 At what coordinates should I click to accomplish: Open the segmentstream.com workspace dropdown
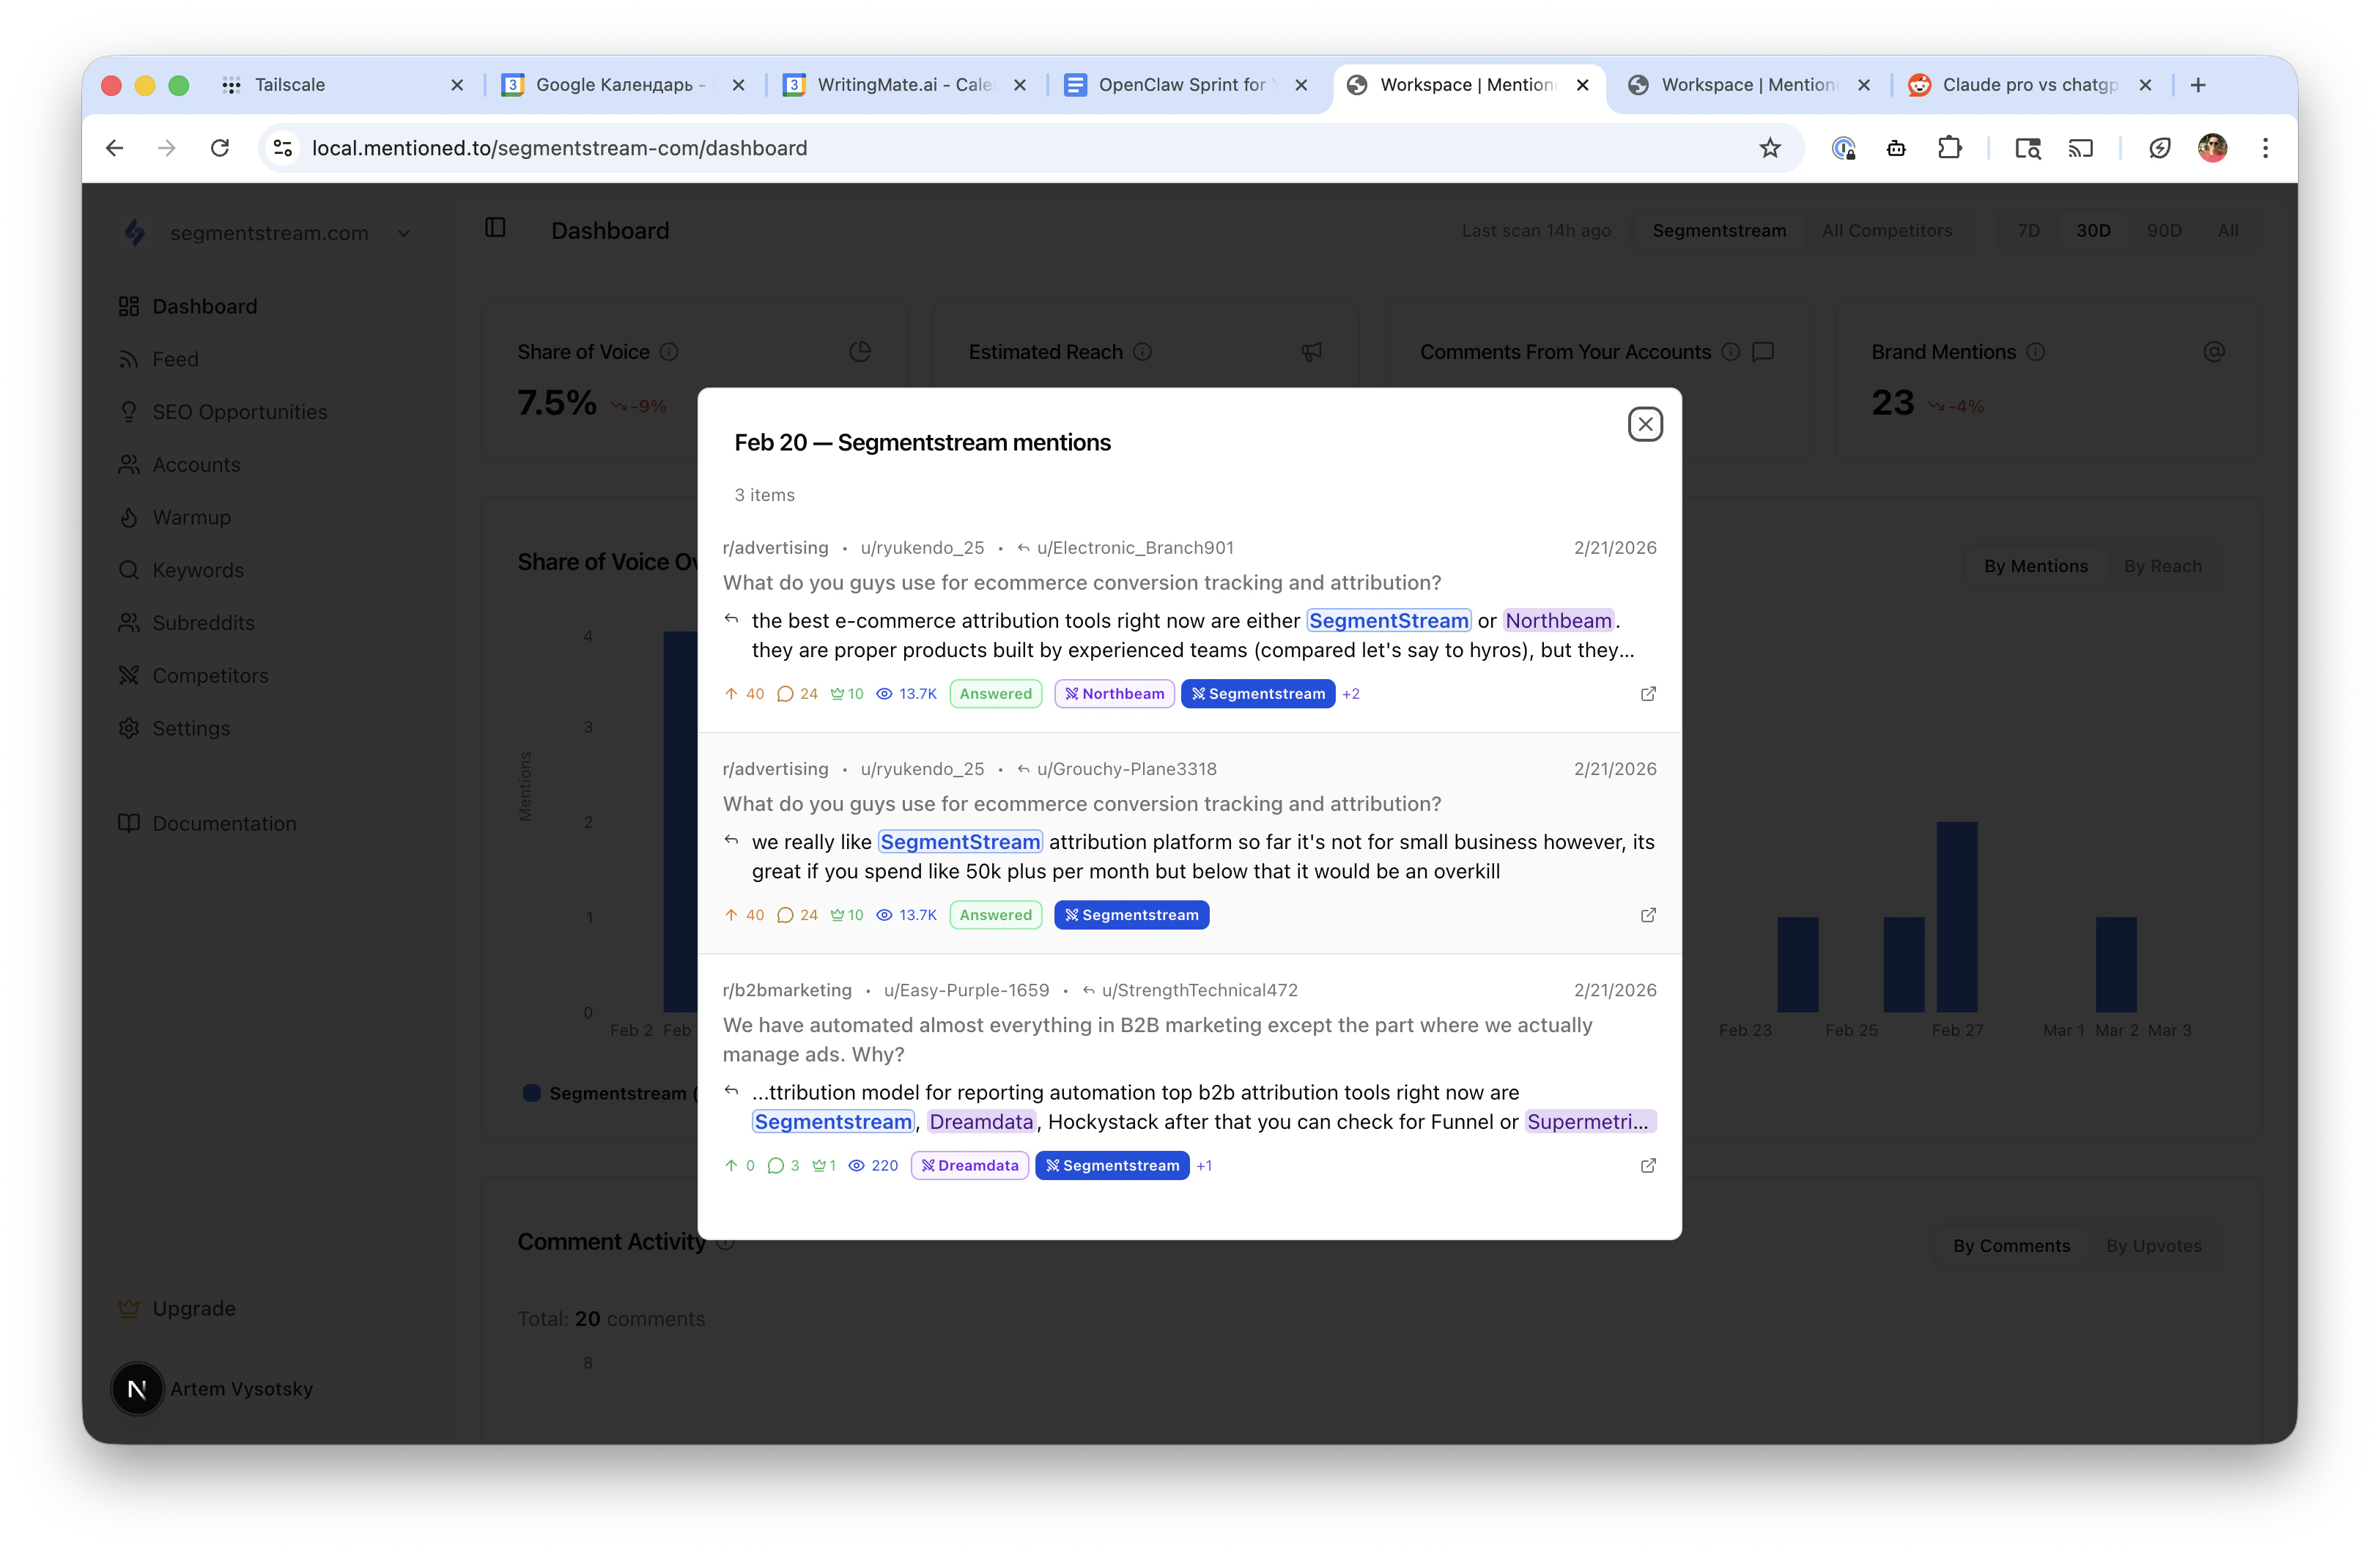coord(404,232)
